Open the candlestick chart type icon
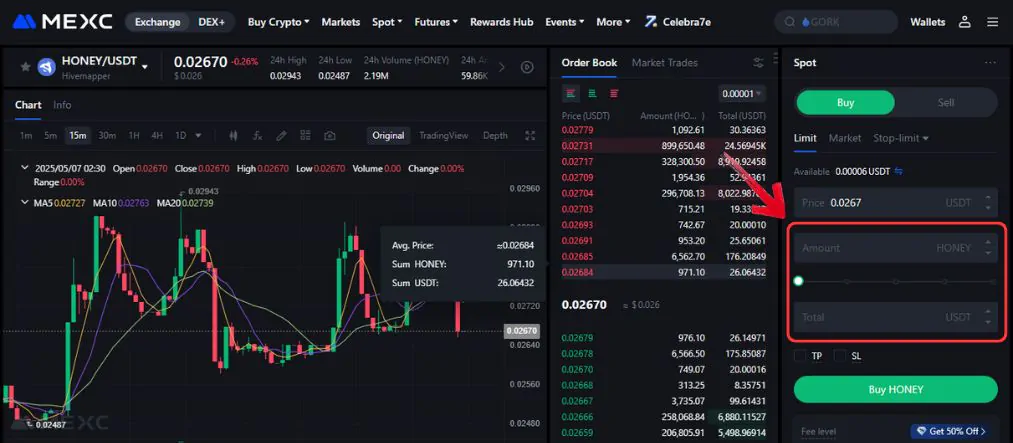This screenshot has width=1013, height=443. pyautogui.click(x=234, y=136)
